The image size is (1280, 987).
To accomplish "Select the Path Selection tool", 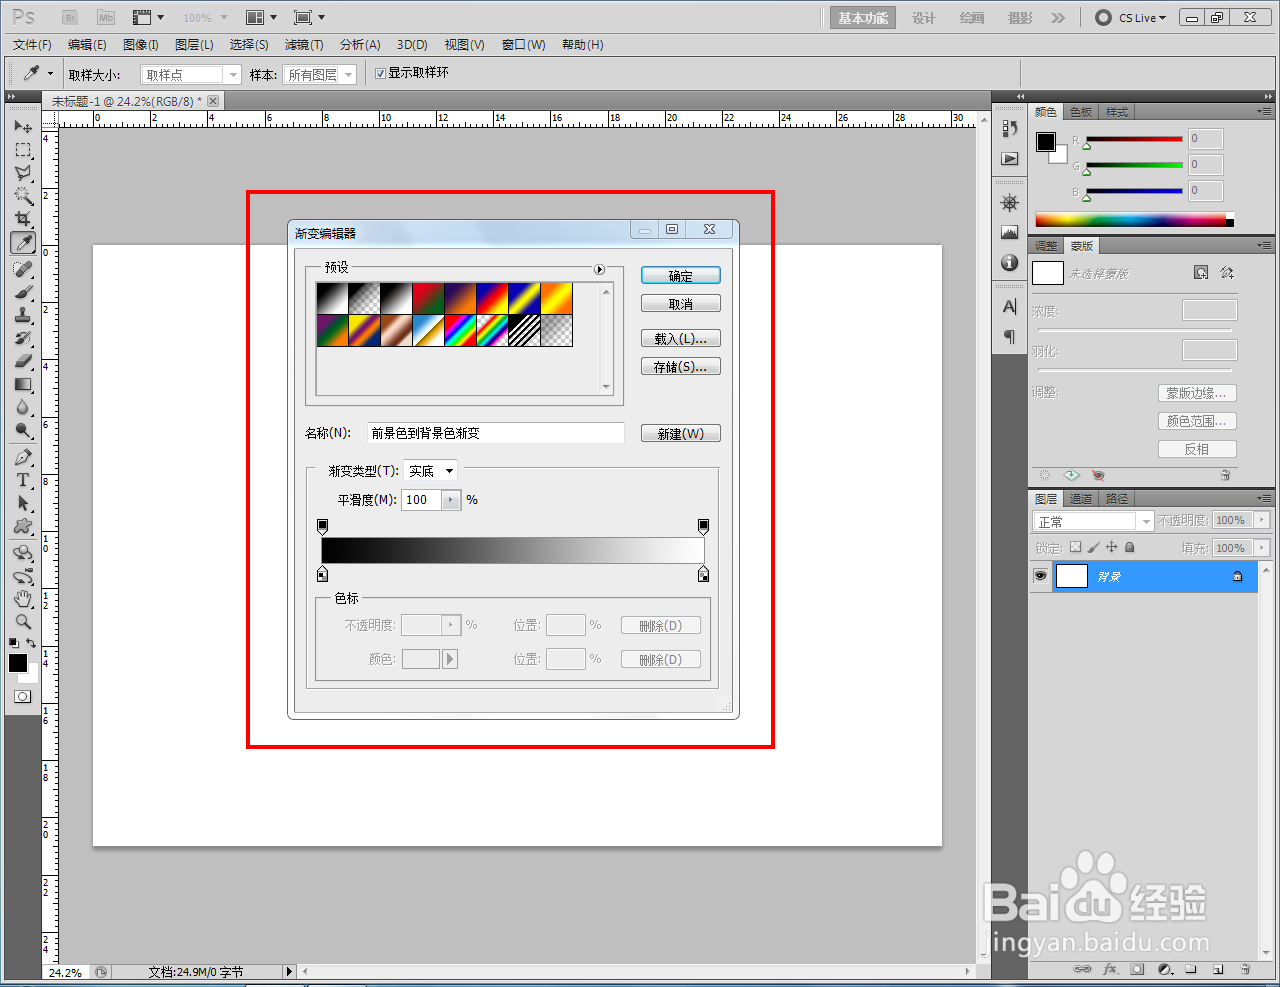I will coord(23,503).
